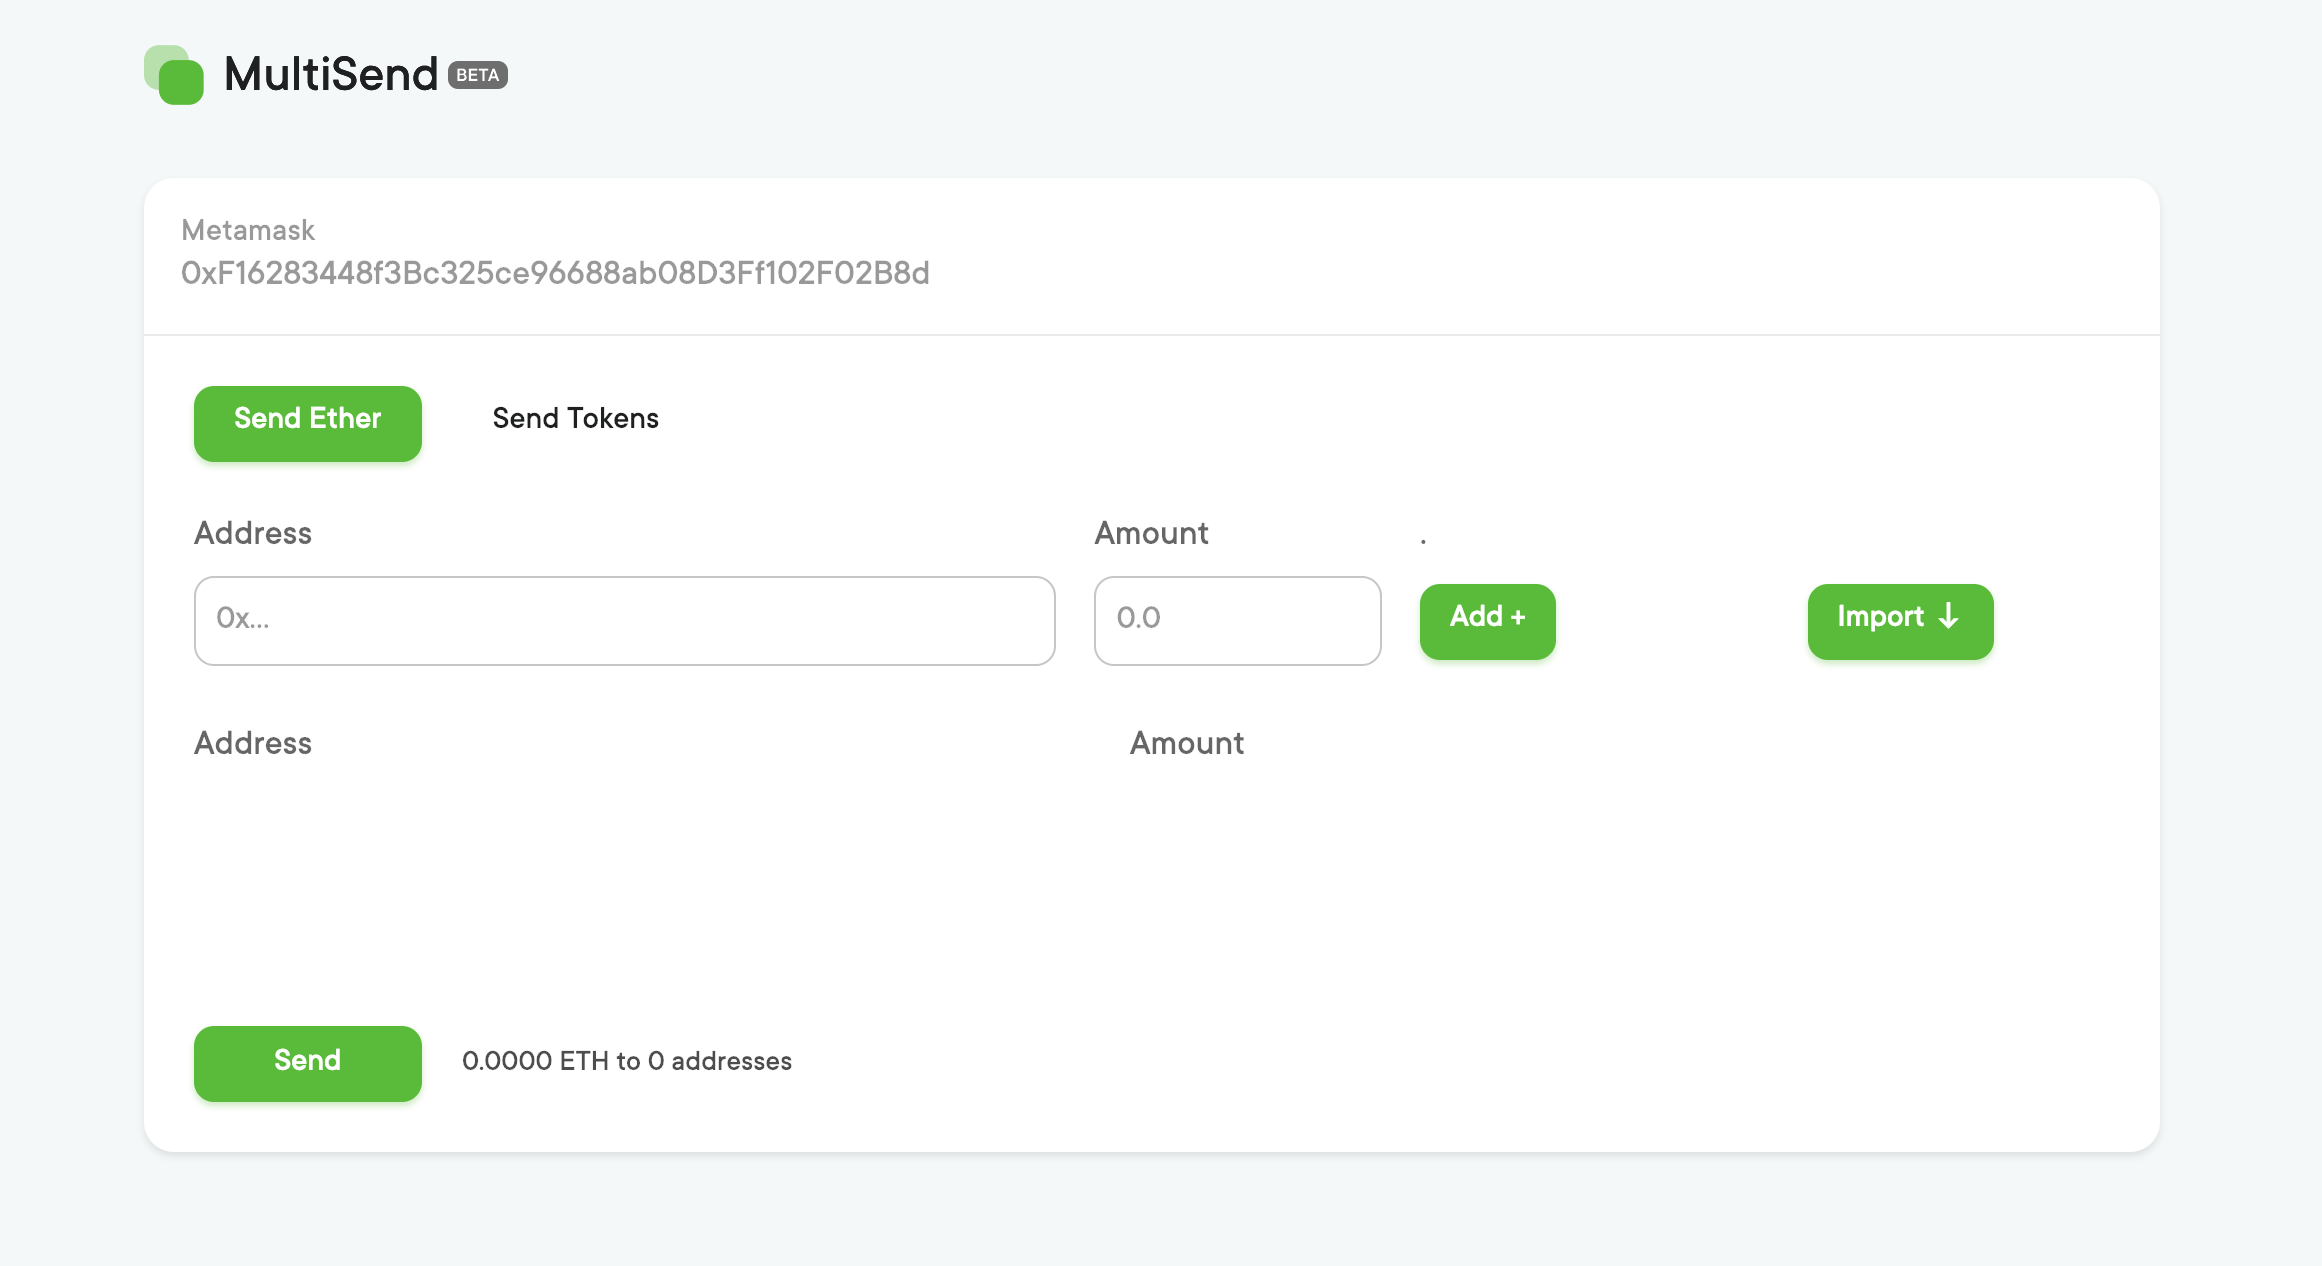The height and width of the screenshot is (1266, 2322).
Task: Click the down arrow icon in Import
Action: coord(1948,616)
